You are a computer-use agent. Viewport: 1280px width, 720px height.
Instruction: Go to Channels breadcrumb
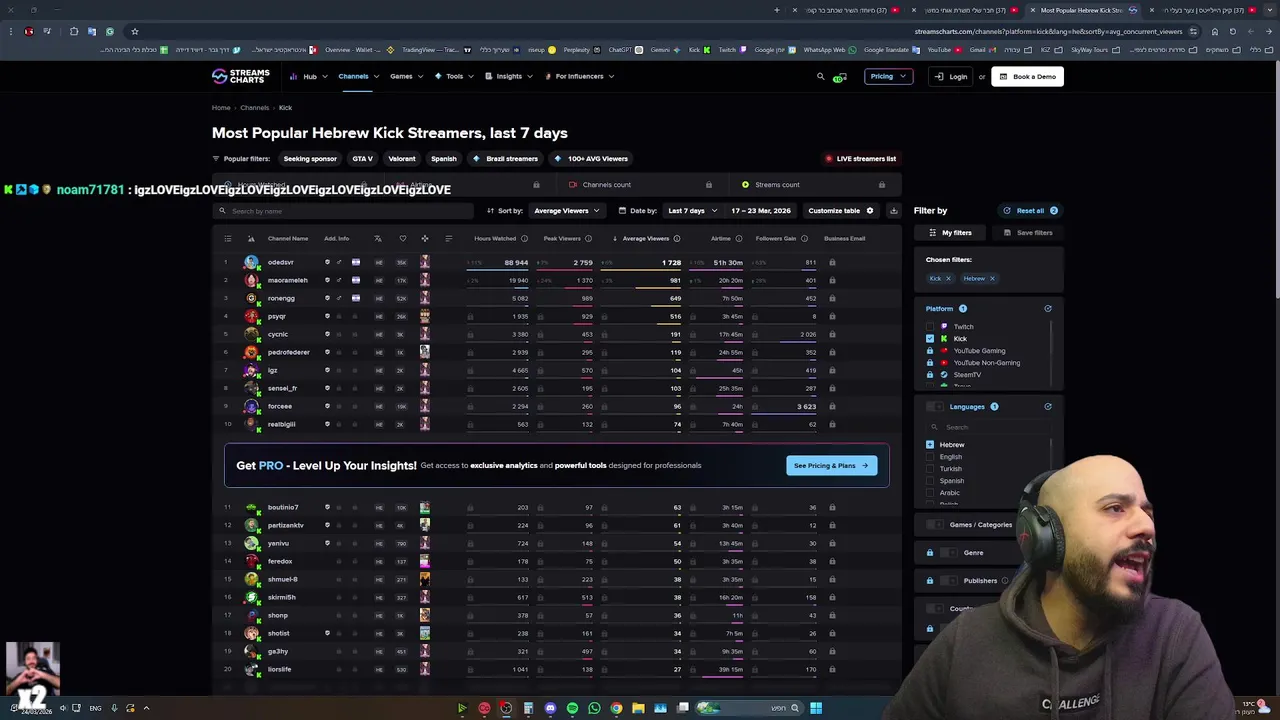click(x=254, y=108)
